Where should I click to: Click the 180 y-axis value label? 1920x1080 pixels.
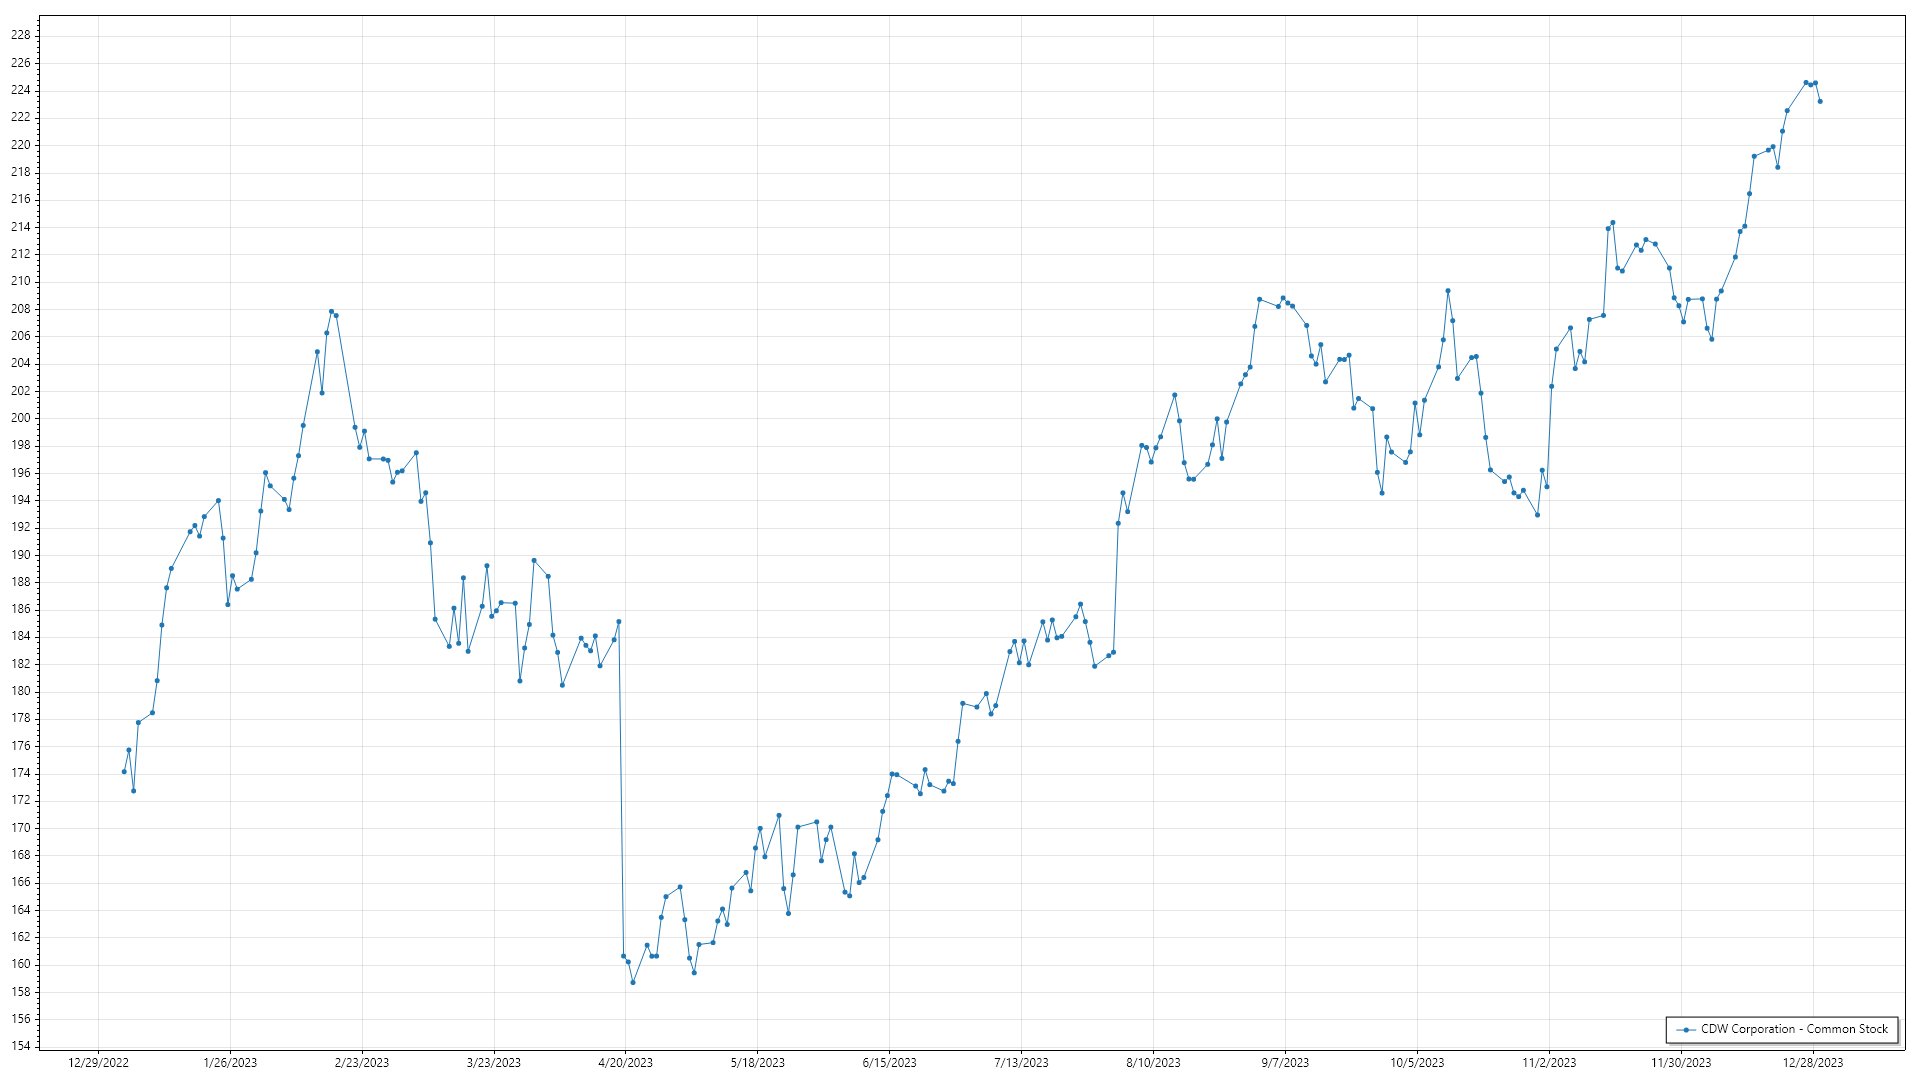[x=20, y=691]
